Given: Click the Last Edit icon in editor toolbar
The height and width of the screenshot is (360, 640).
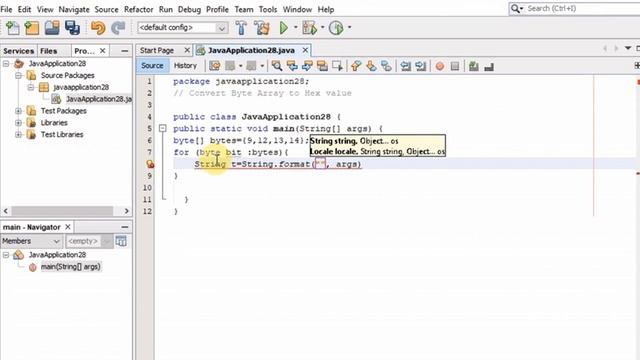Looking at the screenshot, I should pyautogui.click(x=215, y=66).
